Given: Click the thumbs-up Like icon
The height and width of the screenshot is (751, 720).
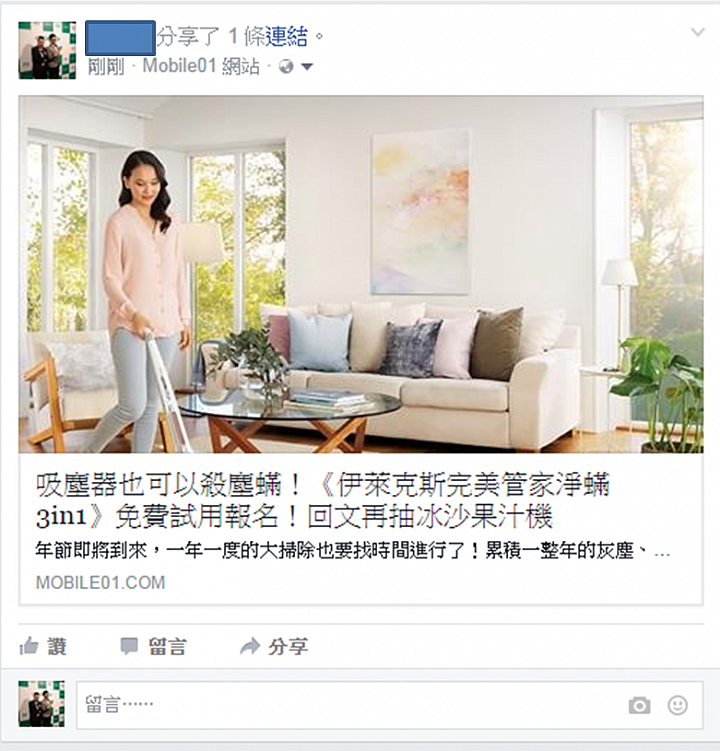Looking at the screenshot, I should tap(29, 647).
